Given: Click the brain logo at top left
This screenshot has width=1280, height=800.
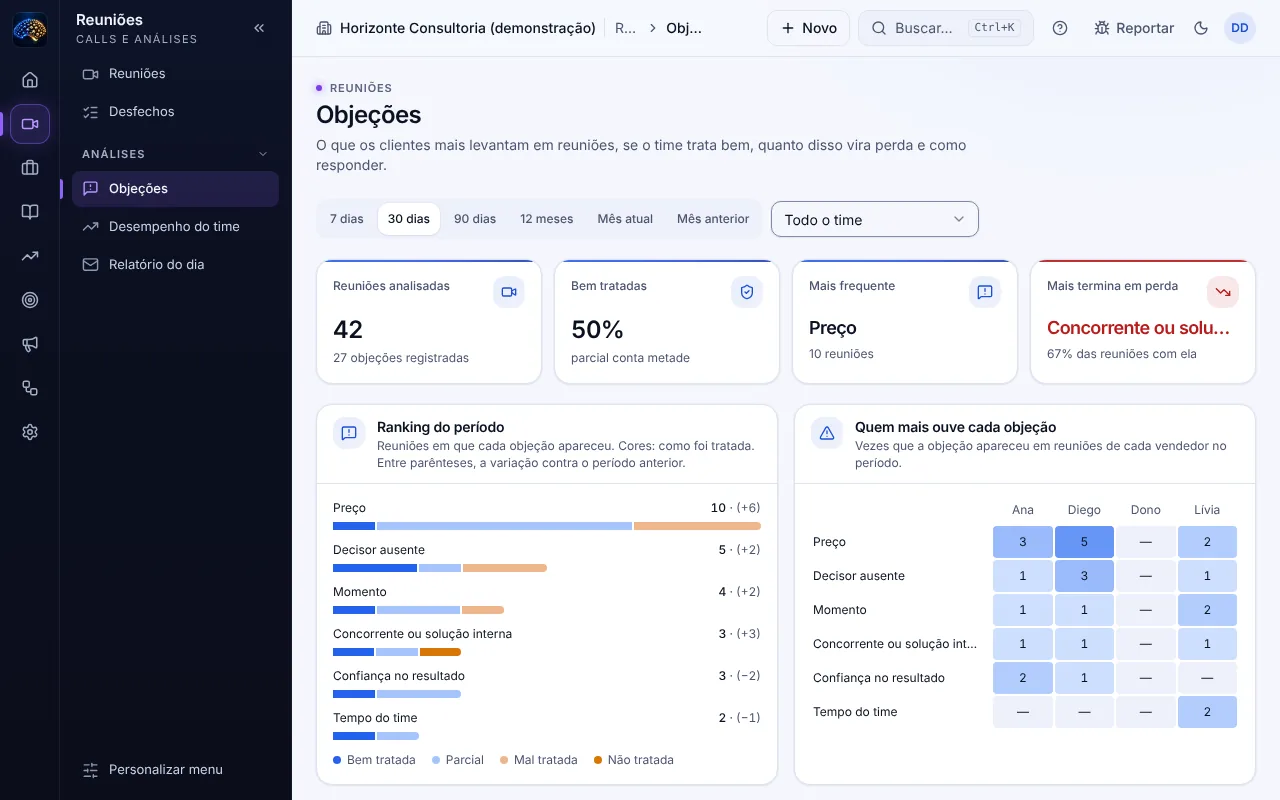Looking at the screenshot, I should [x=30, y=29].
